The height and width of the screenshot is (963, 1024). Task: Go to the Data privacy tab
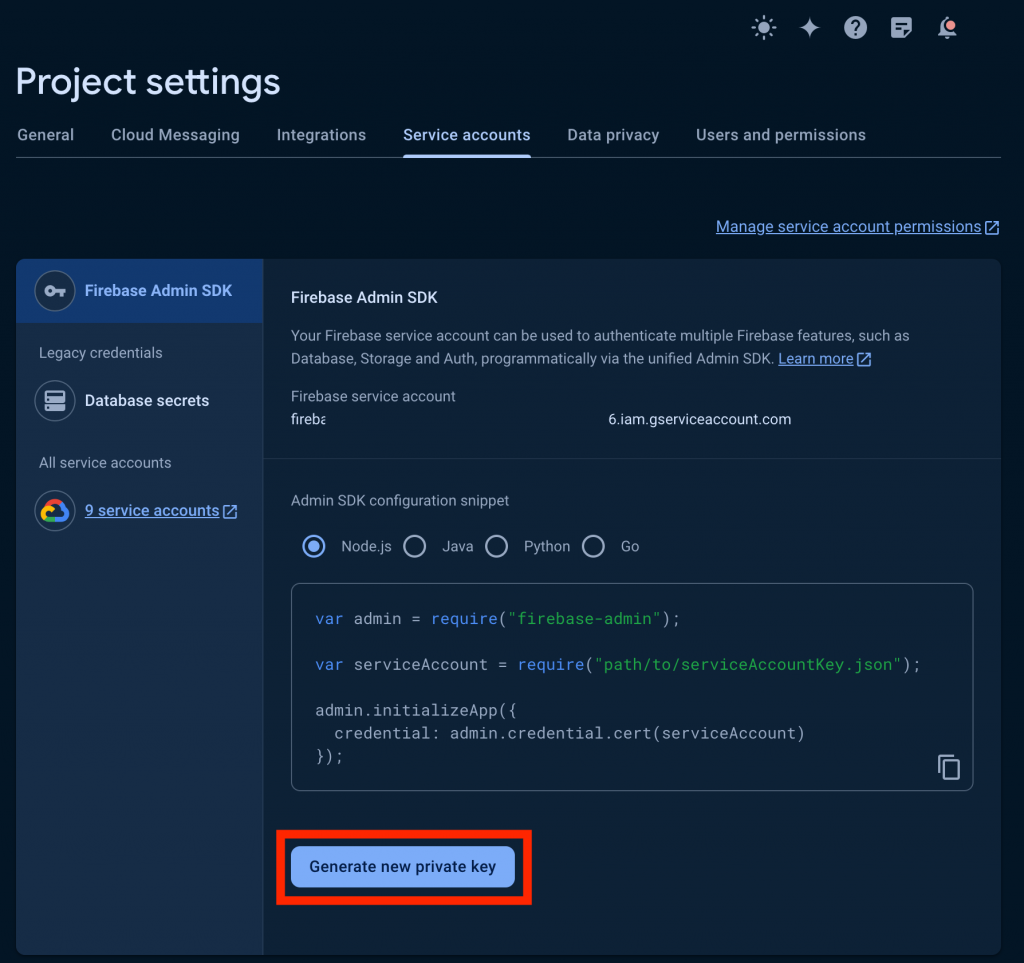(613, 135)
